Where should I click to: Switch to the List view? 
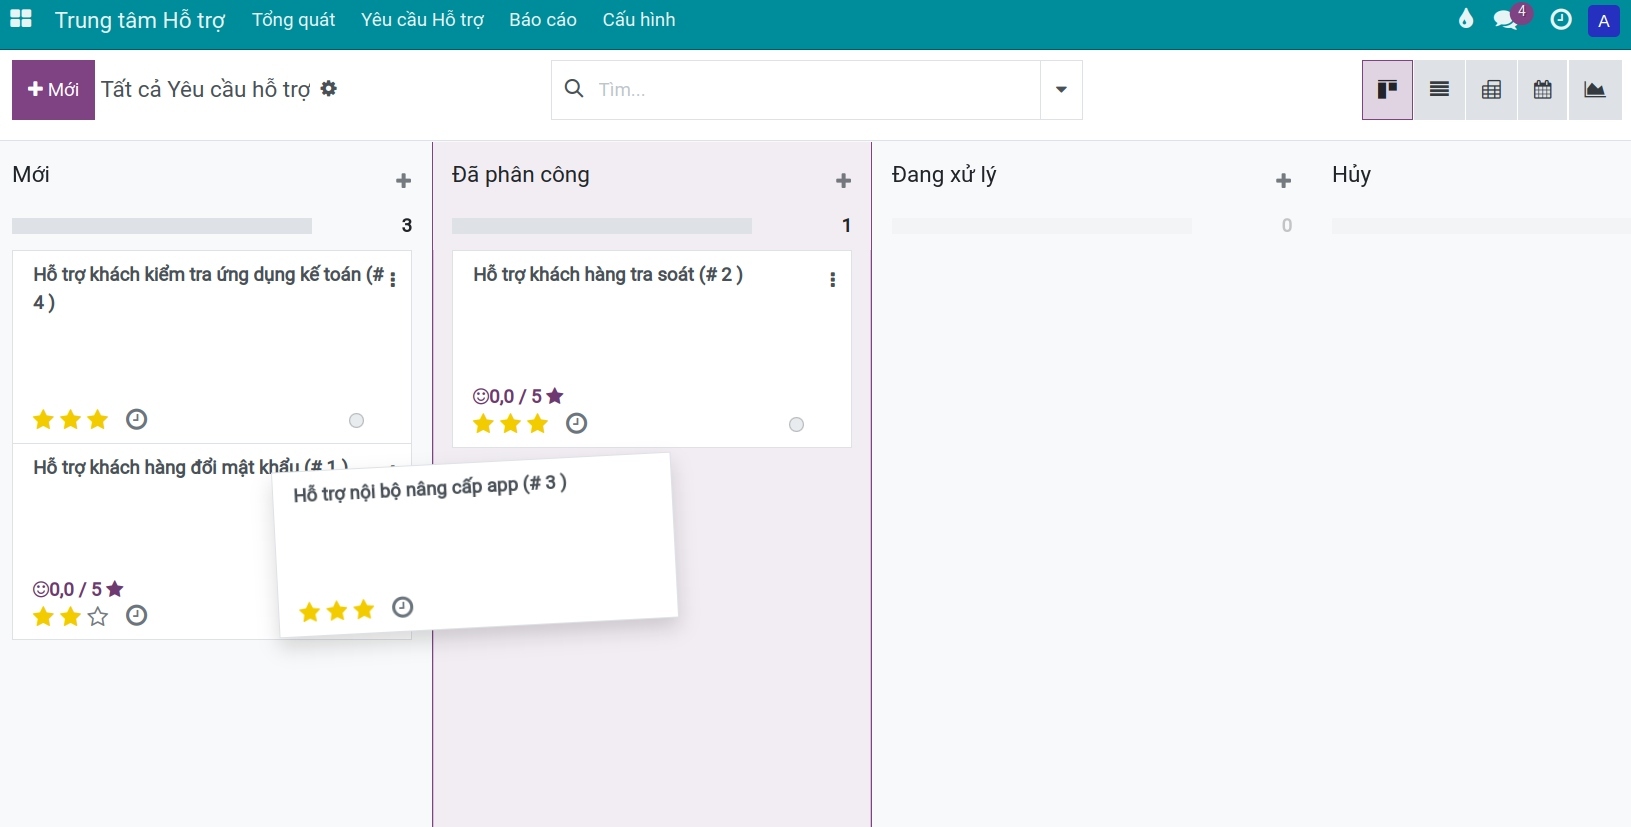tap(1439, 90)
